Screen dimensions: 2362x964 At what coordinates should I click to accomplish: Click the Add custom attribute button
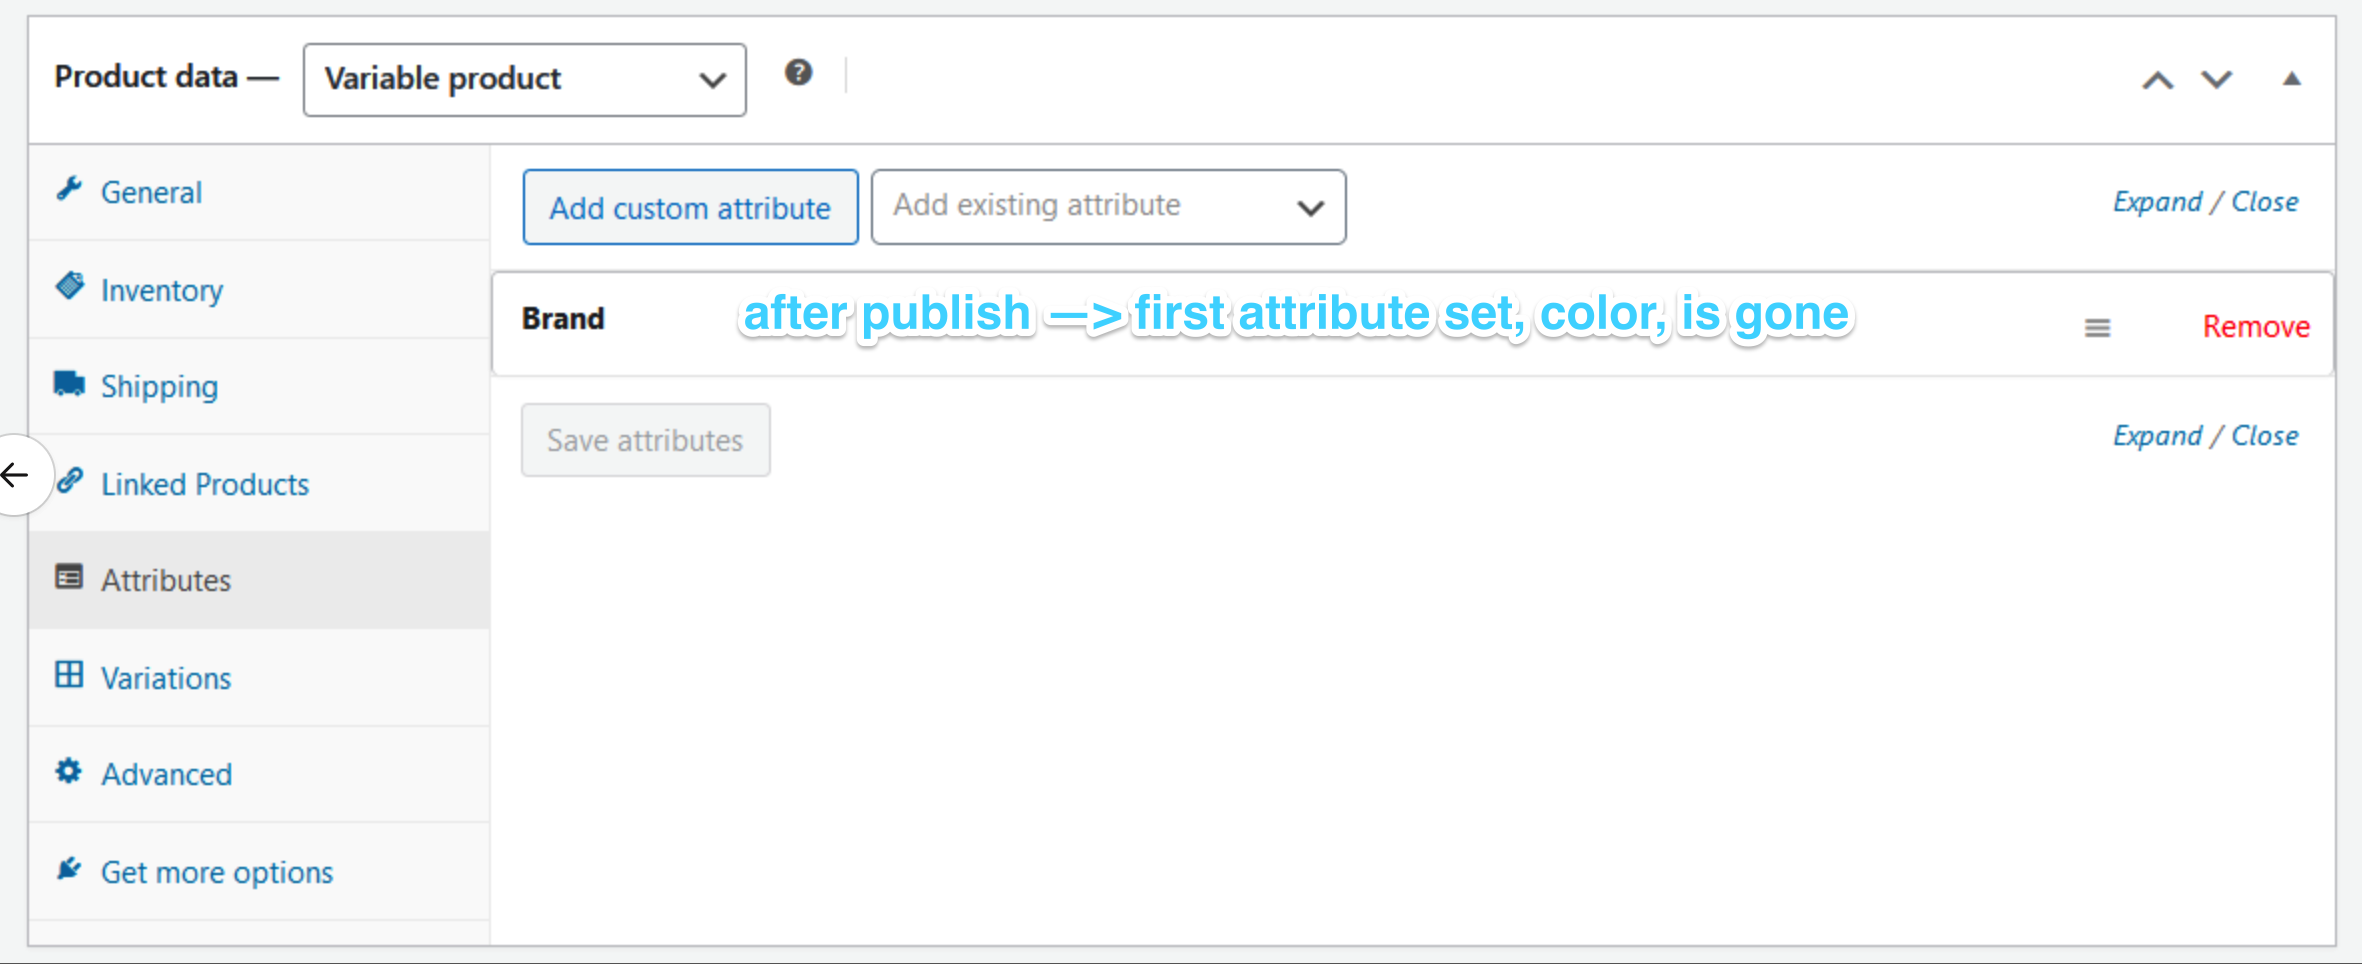coord(689,207)
